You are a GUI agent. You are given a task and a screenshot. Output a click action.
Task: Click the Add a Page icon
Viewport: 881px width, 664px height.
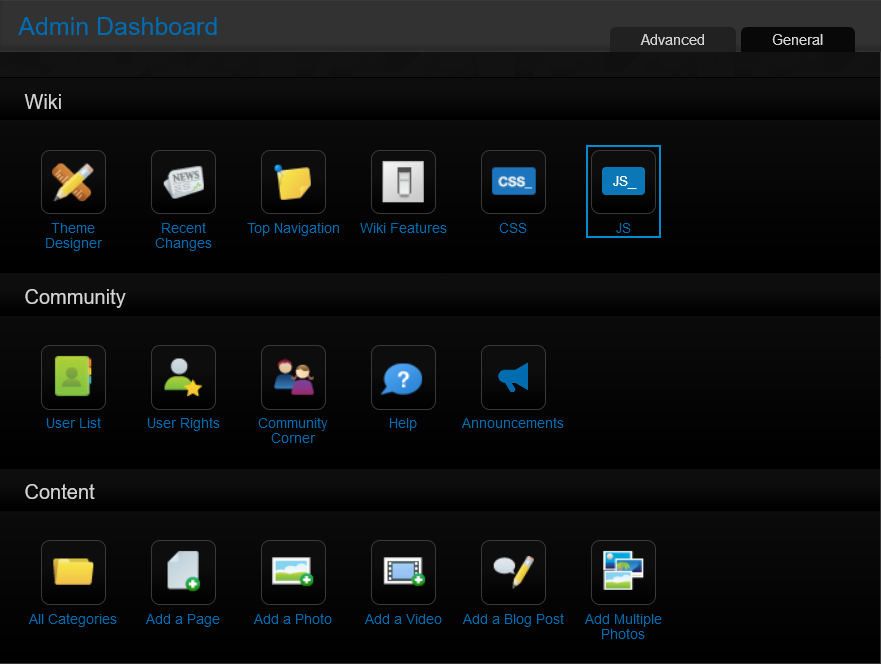183,572
